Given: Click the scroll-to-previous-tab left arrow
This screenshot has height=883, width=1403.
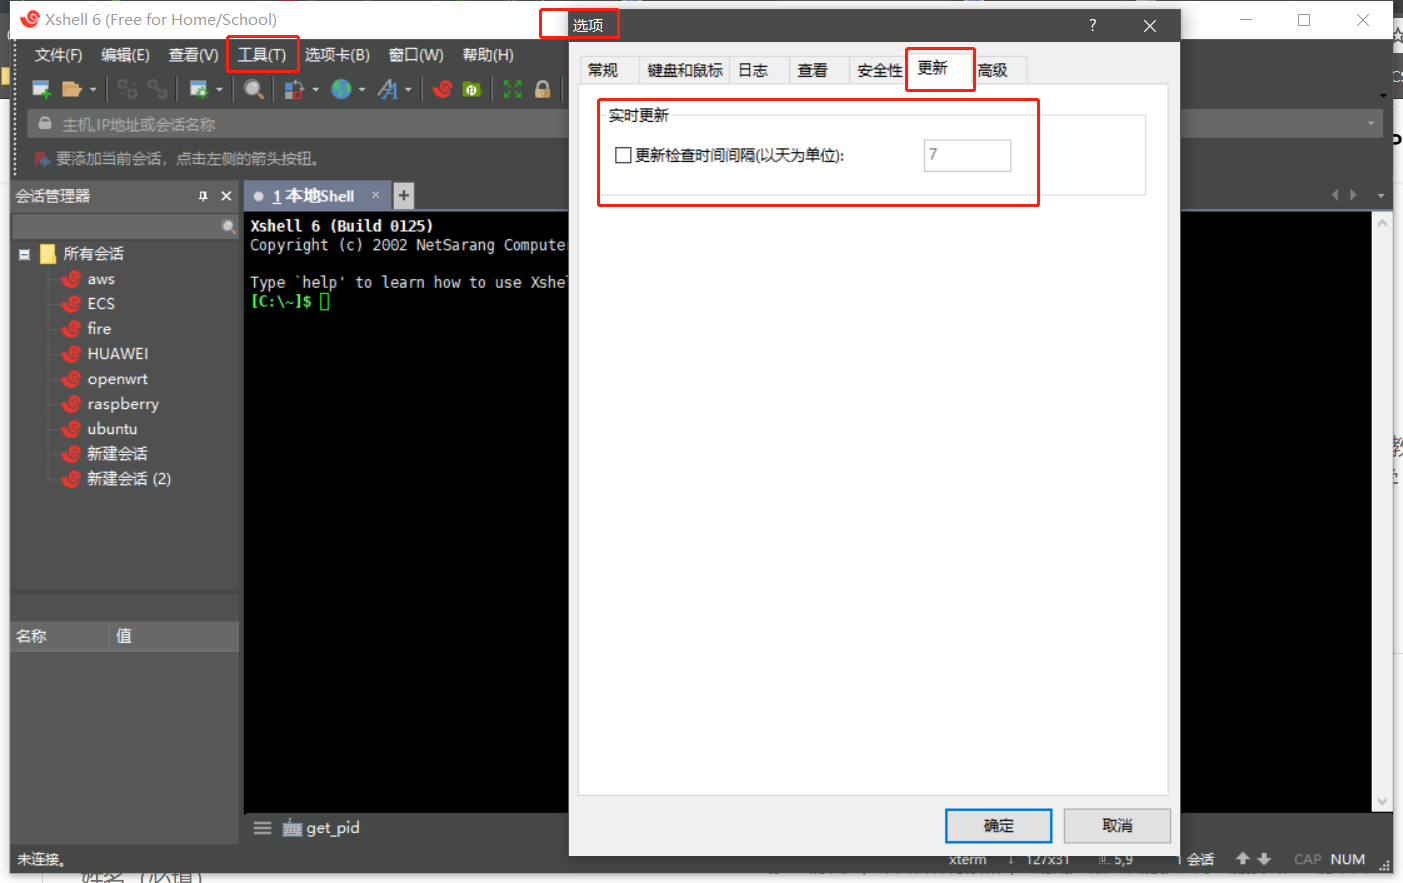Looking at the screenshot, I should click(x=1335, y=195).
